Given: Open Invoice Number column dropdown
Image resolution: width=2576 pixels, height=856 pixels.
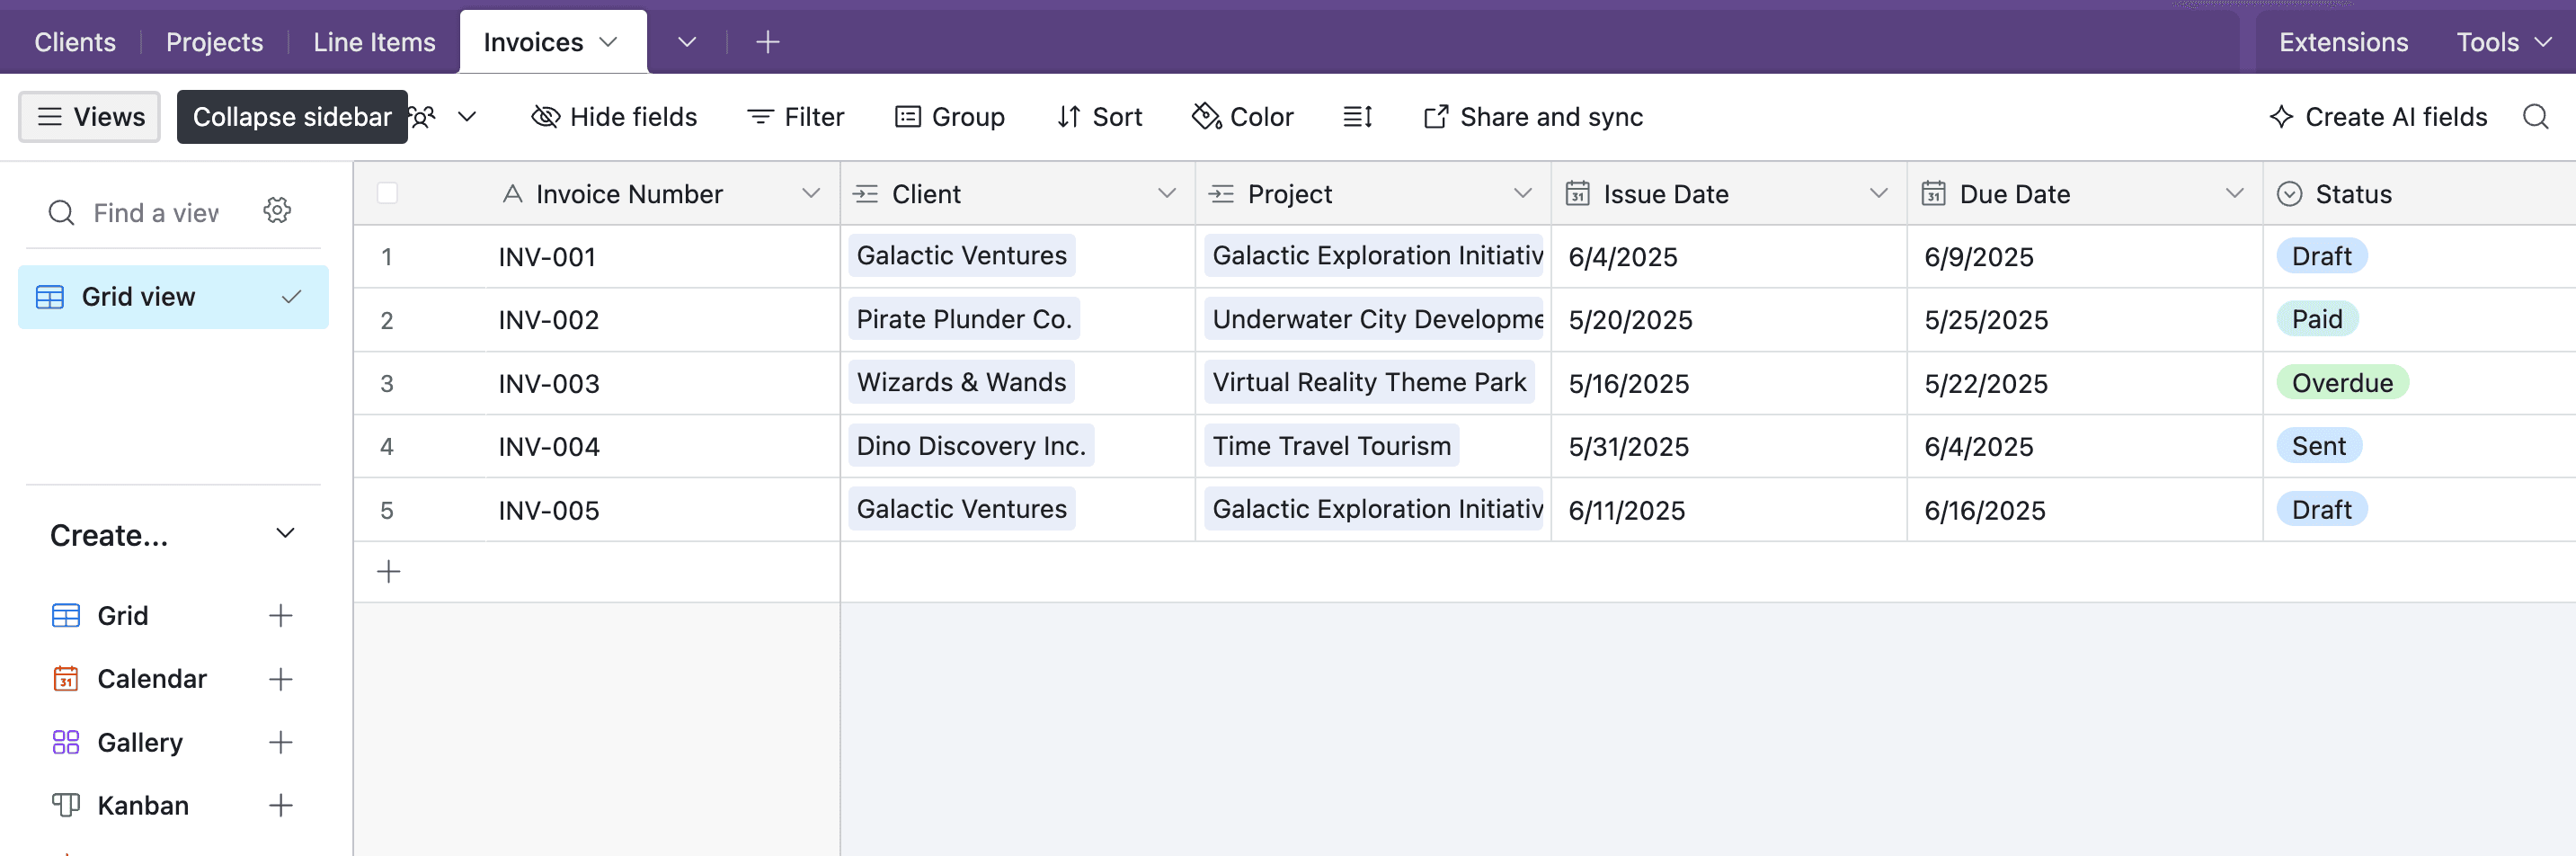Looking at the screenshot, I should coord(811,193).
